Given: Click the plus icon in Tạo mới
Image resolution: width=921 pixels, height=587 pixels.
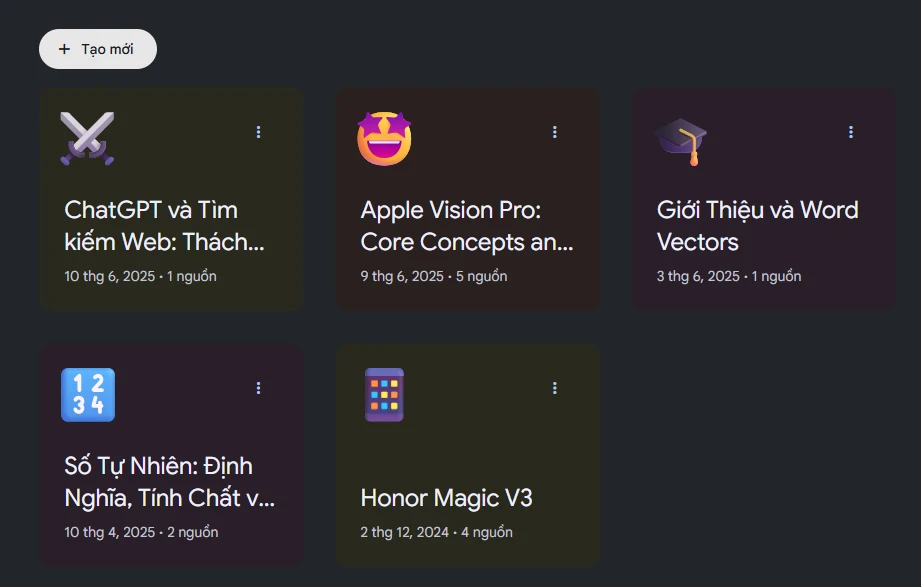Looking at the screenshot, I should tap(65, 49).
